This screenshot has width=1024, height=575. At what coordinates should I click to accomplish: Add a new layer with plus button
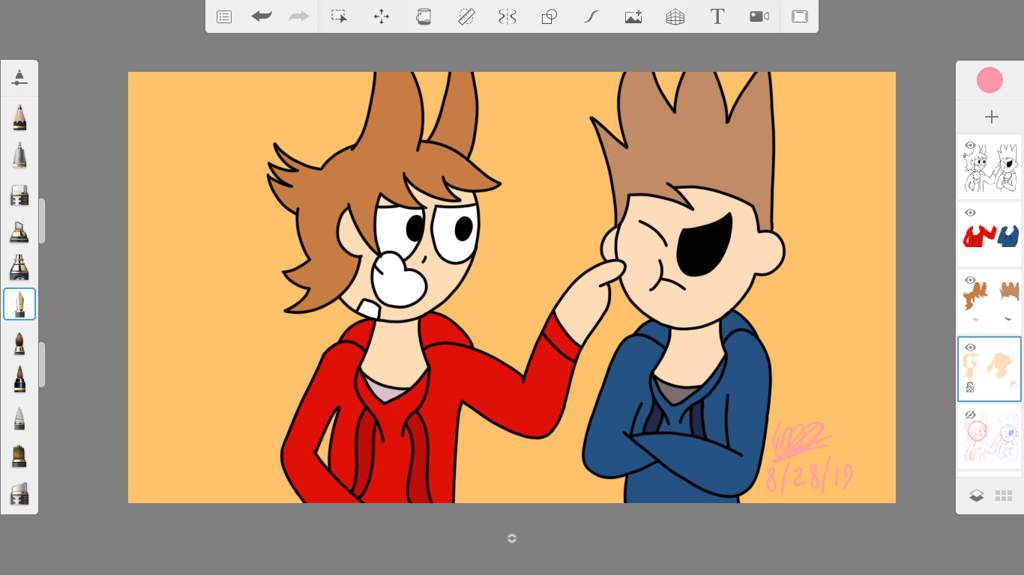click(x=991, y=117)
